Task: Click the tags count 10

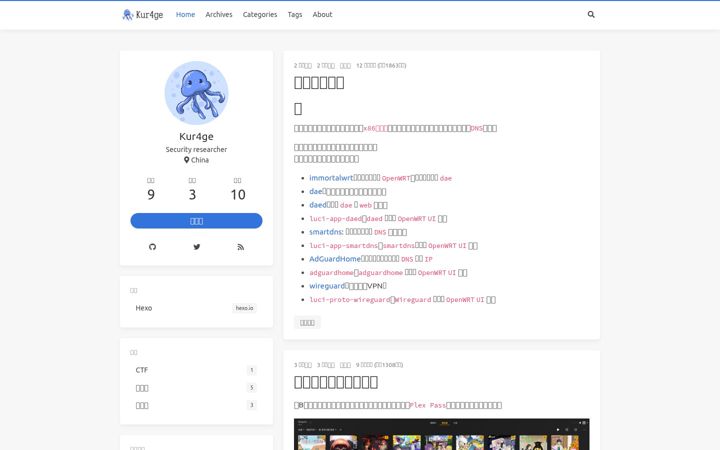Action: click(238, 195)
